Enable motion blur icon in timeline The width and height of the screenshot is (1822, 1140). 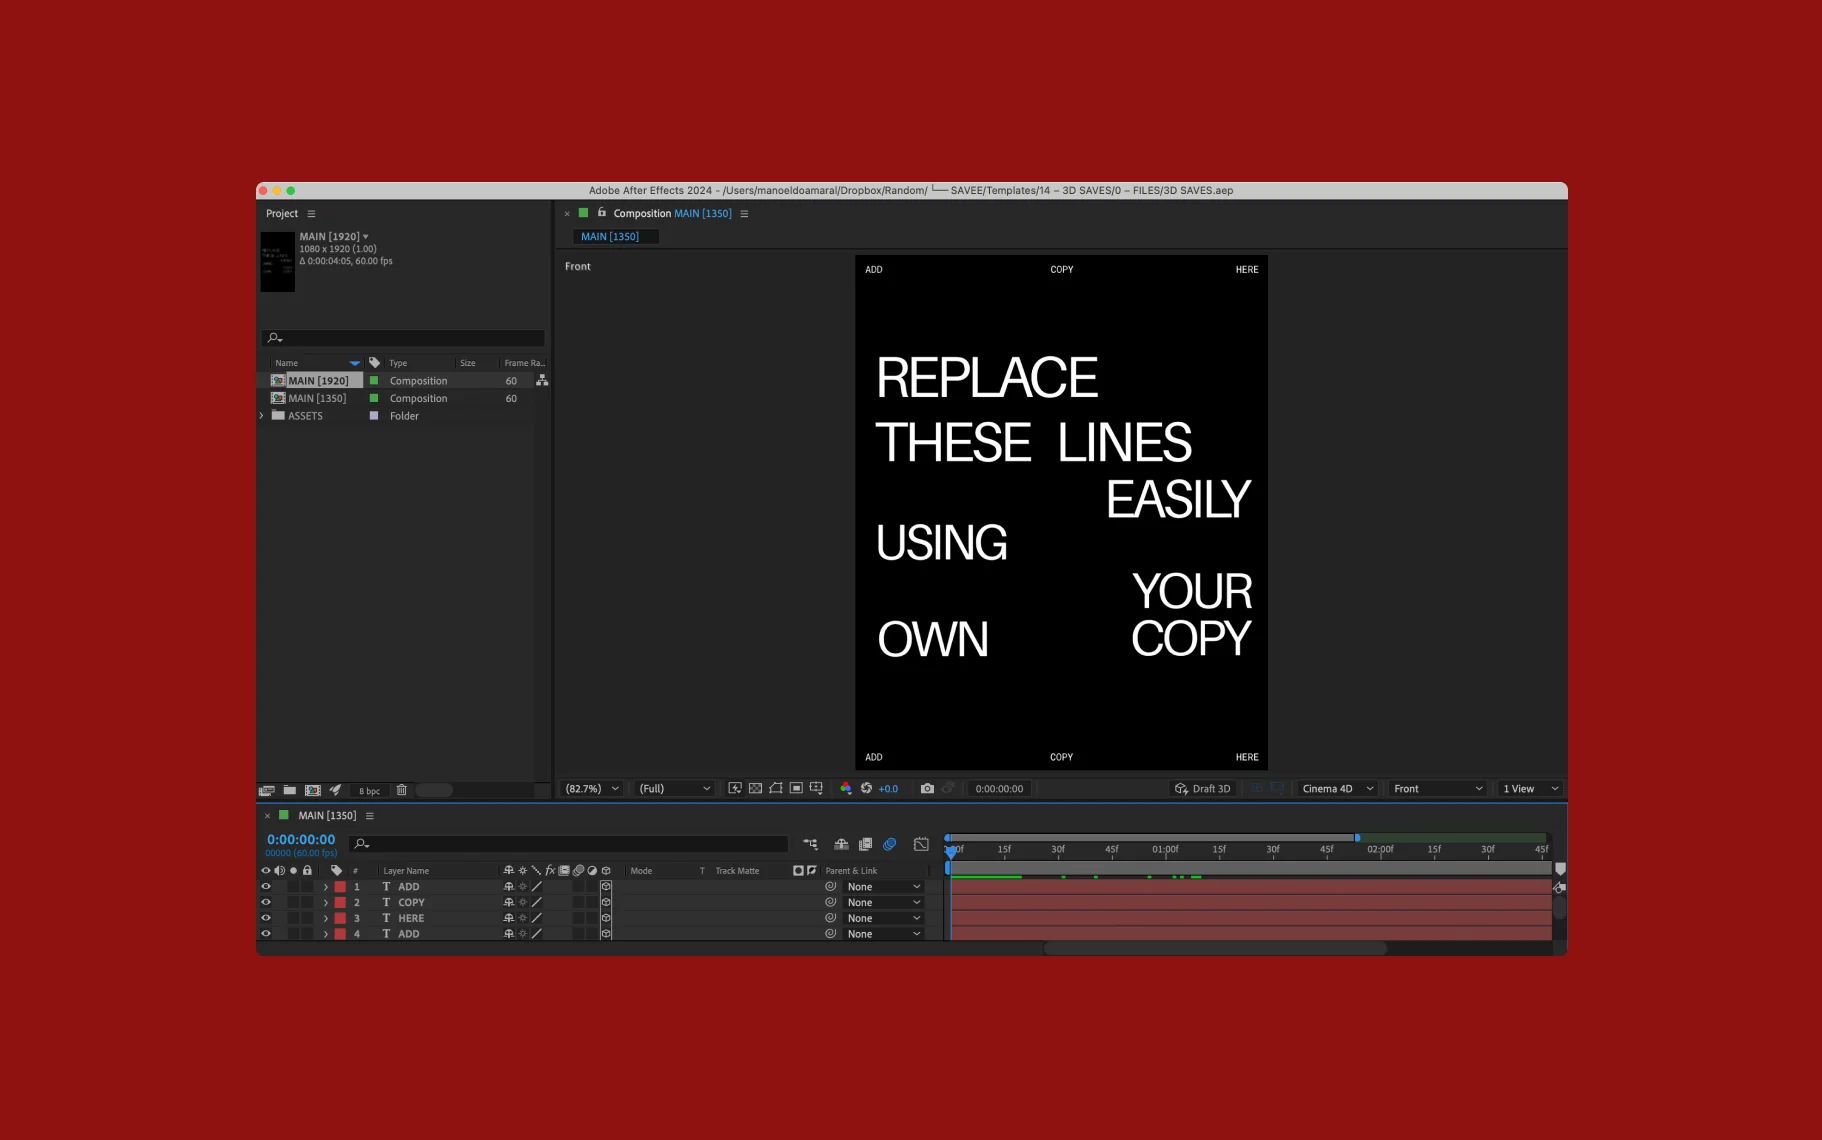pos(889,844)
